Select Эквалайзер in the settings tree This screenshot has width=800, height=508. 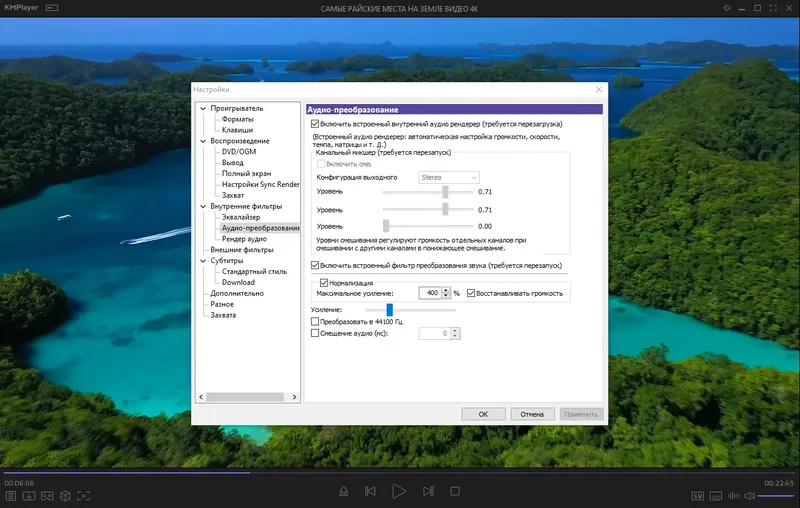241,217
